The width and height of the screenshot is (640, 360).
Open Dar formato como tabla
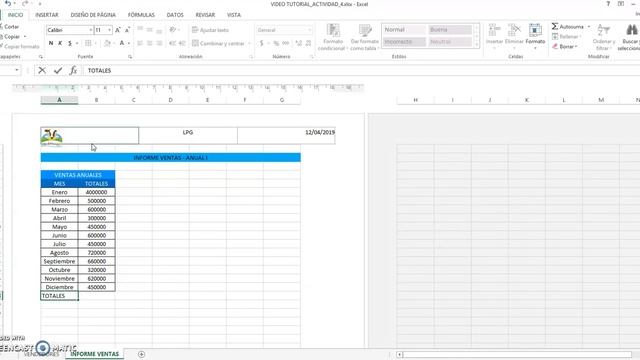coord(364,37)
